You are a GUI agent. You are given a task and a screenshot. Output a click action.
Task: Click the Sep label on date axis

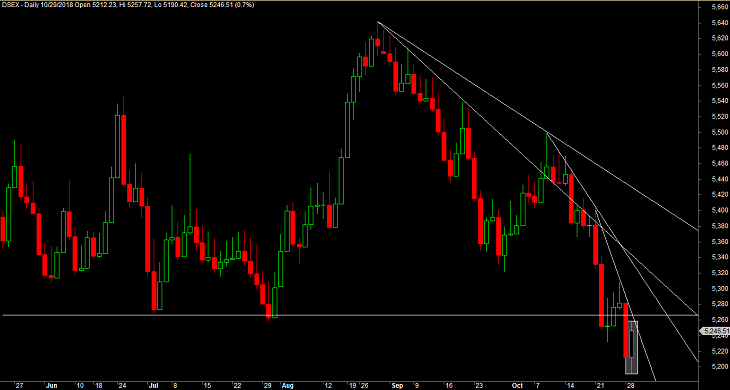(397, 386)
